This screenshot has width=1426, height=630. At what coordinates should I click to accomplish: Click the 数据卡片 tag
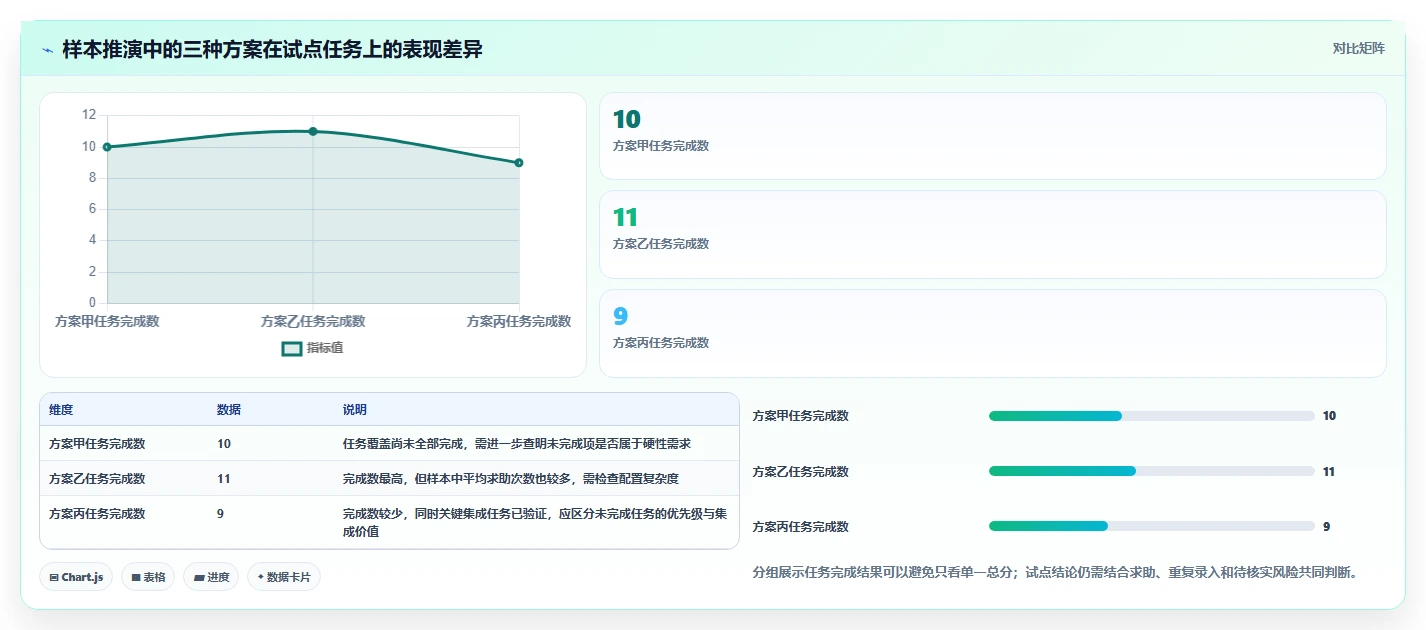coord(284,577)
